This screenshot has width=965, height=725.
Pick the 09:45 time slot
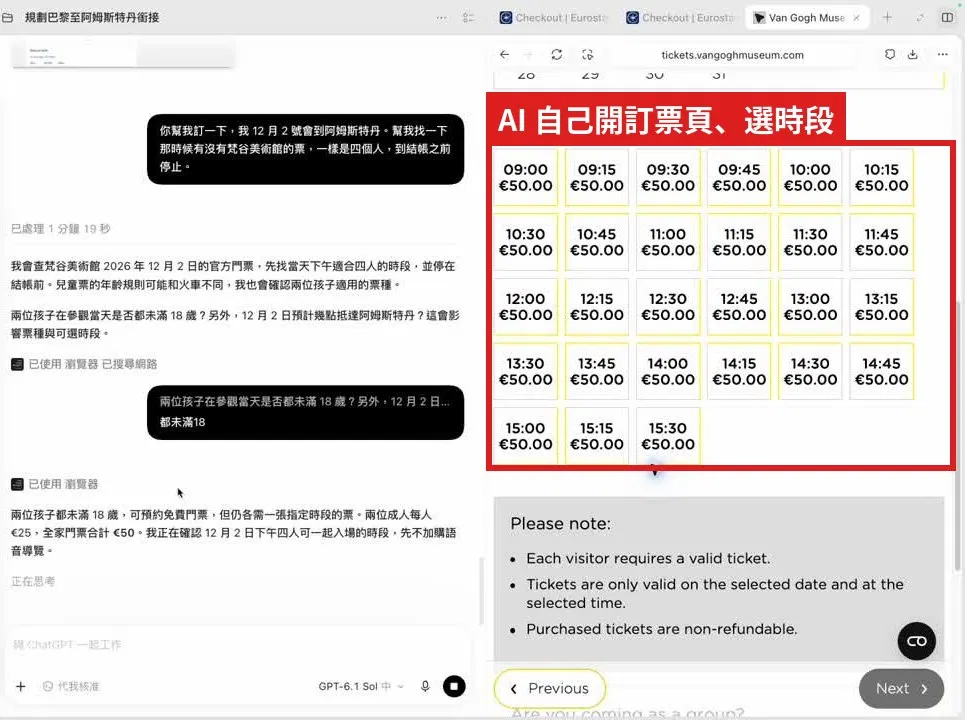tap(739, 177)
